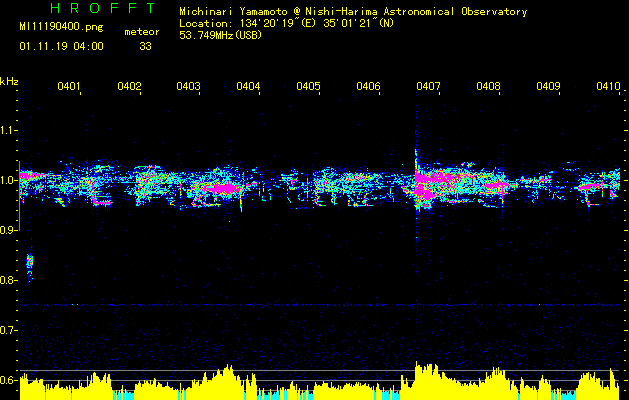This screenshot has width=629, height=400.
Task: Click the meteor count 33
Action: [145, 47]
